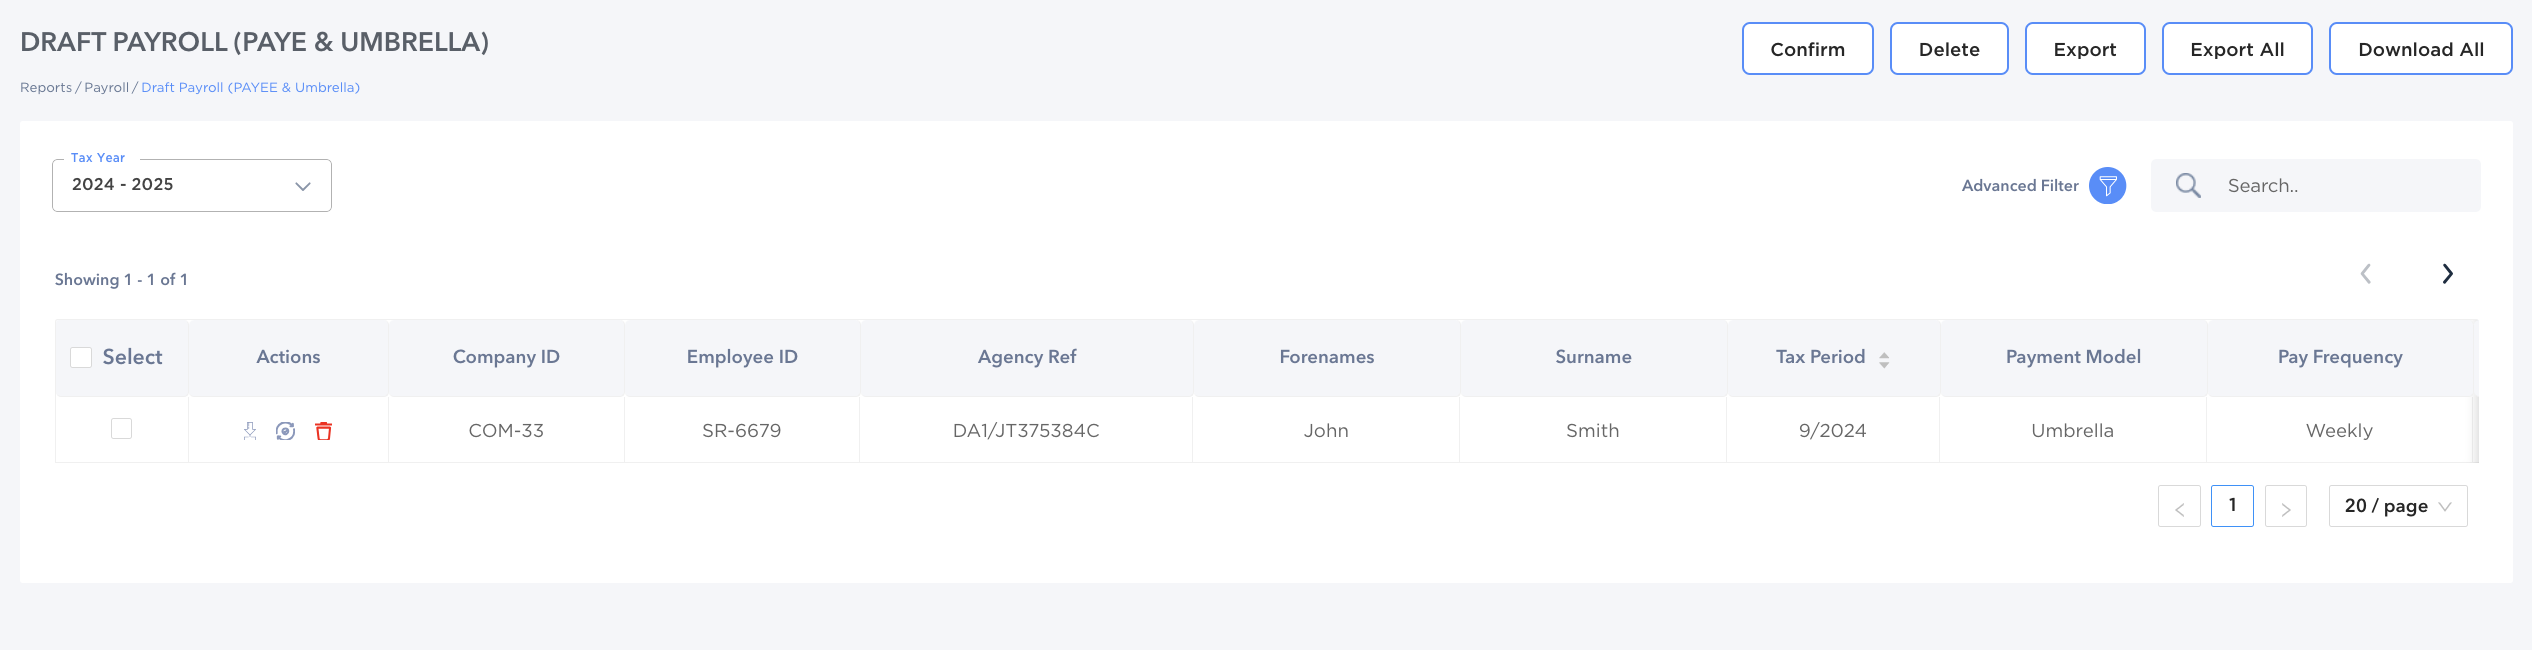Click the next page pagination arrow
Screen dimensions: 2532x650
coord(2286,506)
